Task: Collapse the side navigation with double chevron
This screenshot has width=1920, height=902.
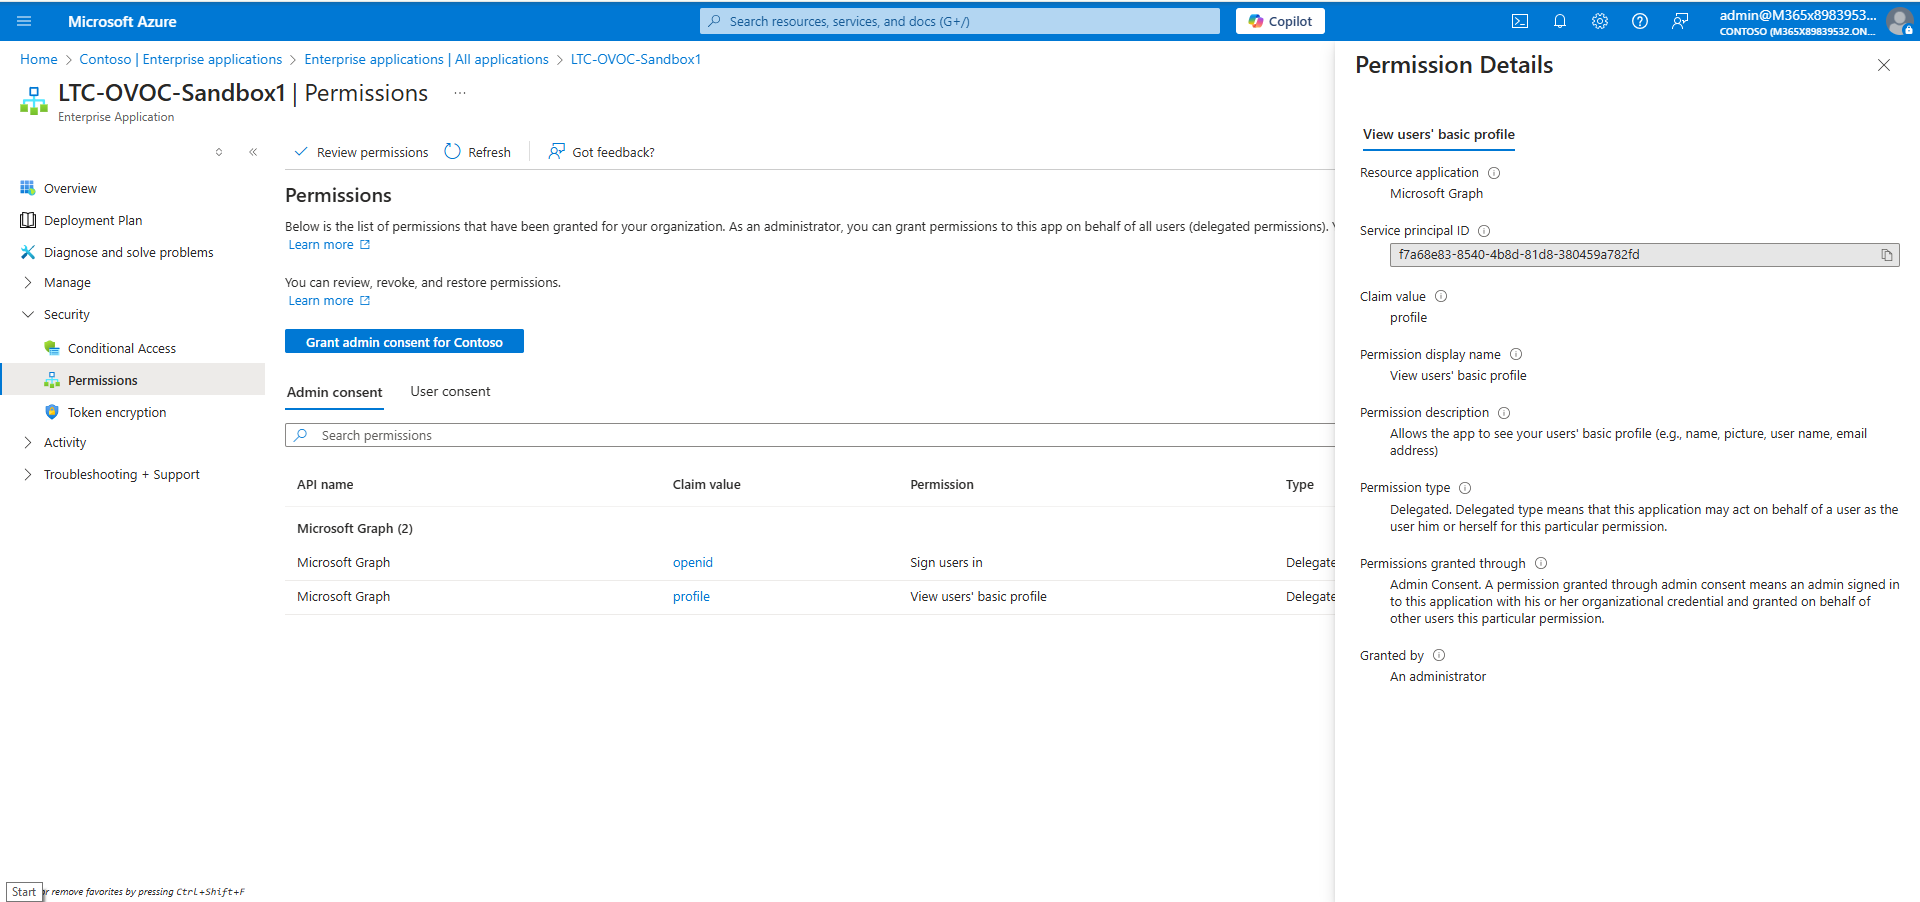Action: tap(253, 152)
